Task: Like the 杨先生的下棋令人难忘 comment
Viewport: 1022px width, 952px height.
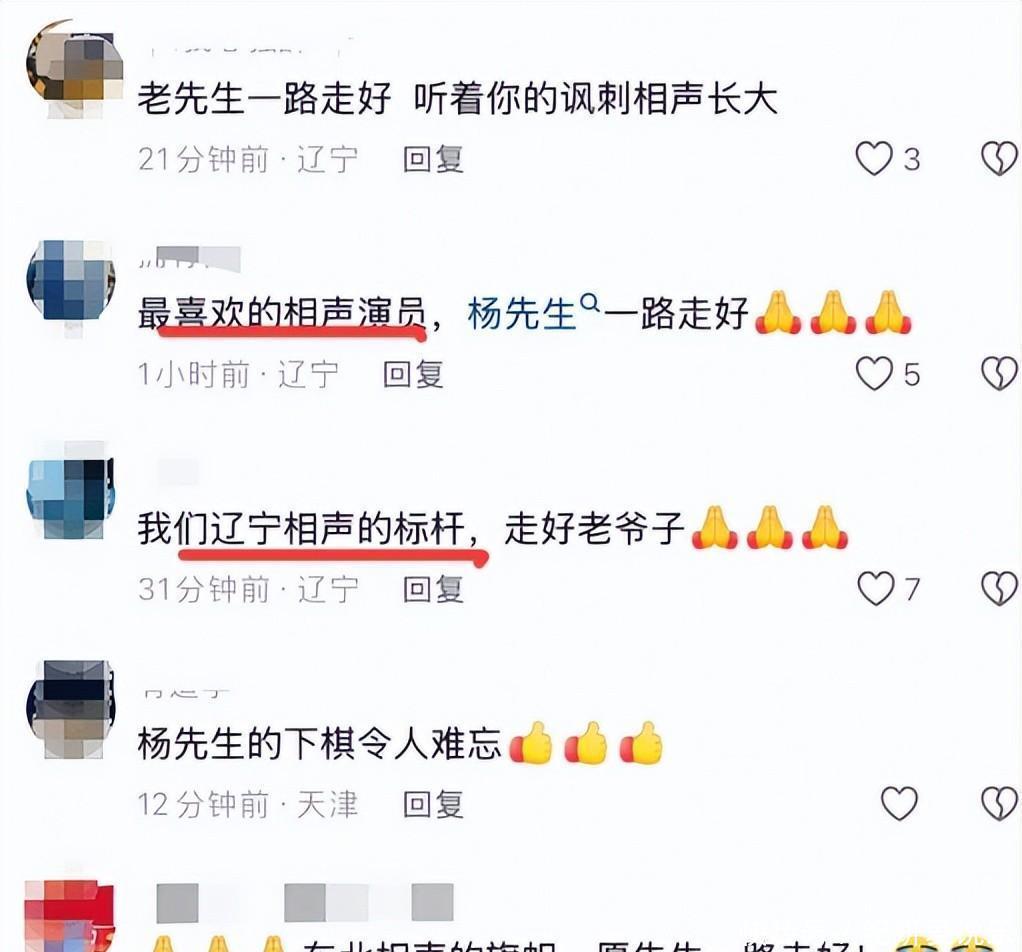Action: [x=899, y=803]
